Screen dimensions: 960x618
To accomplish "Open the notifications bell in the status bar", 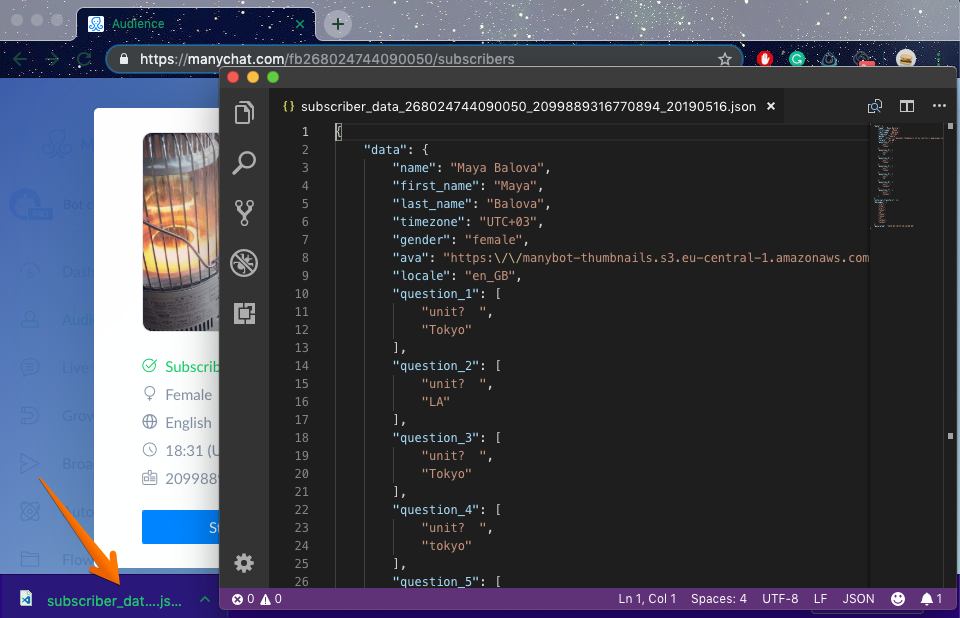I will (931, 599).
